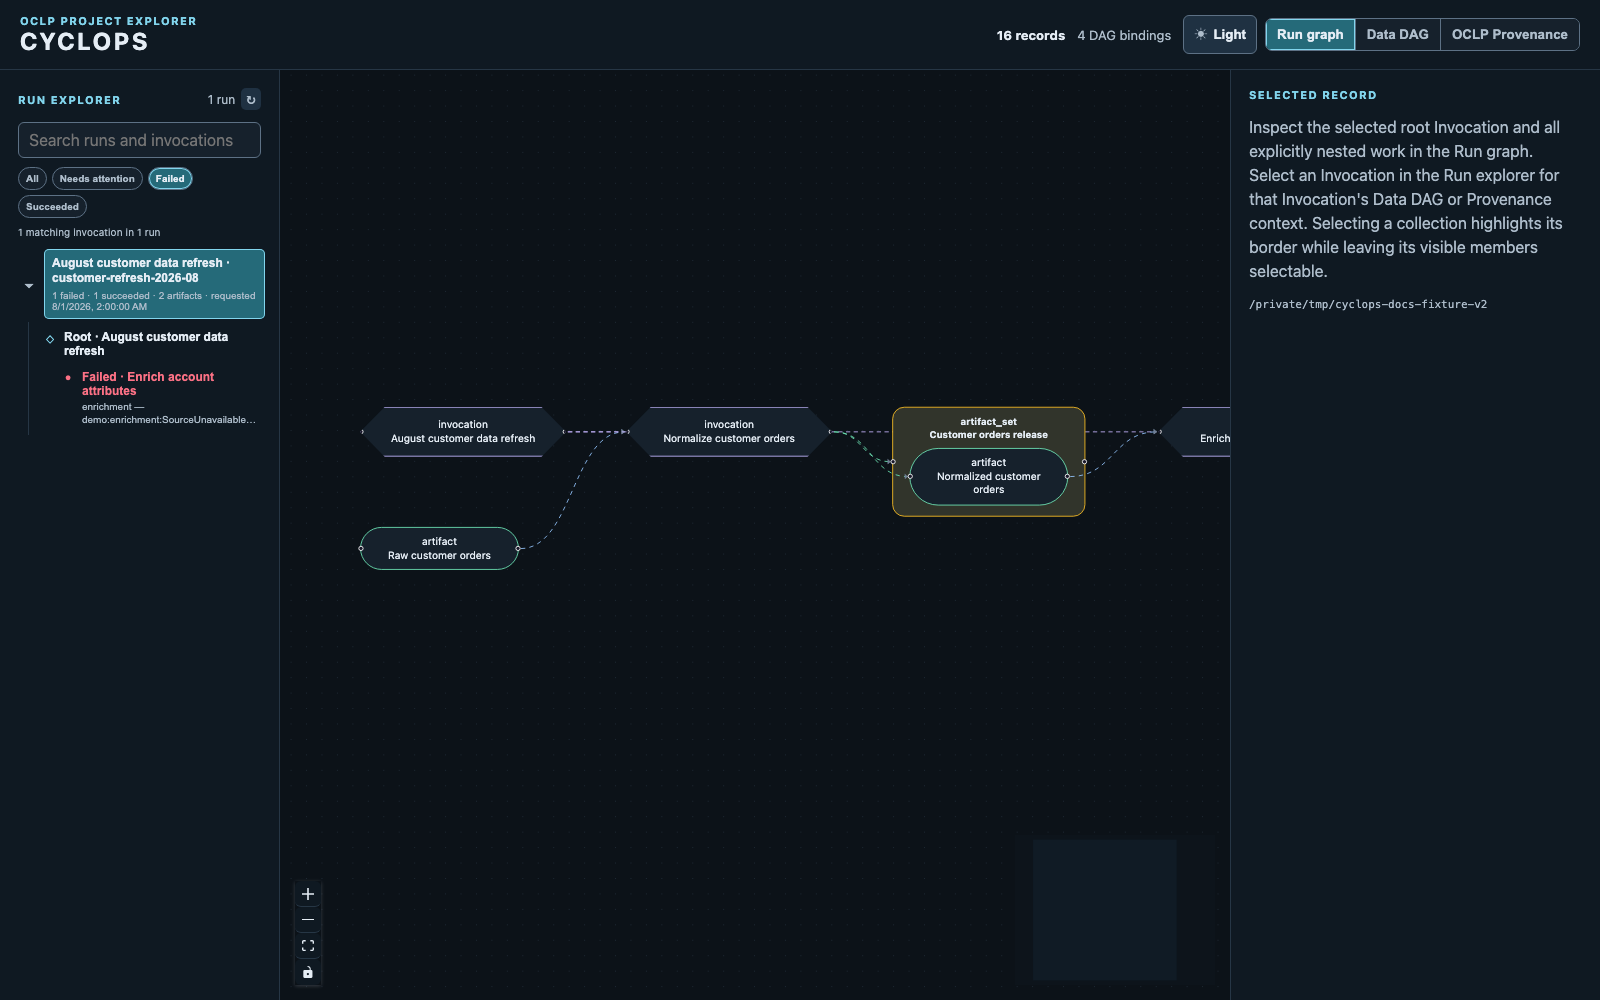Click the 4 DAG bindings label
Image resolution: width=1600 pixels, height=1000 pixels.
click(1124, 35)
